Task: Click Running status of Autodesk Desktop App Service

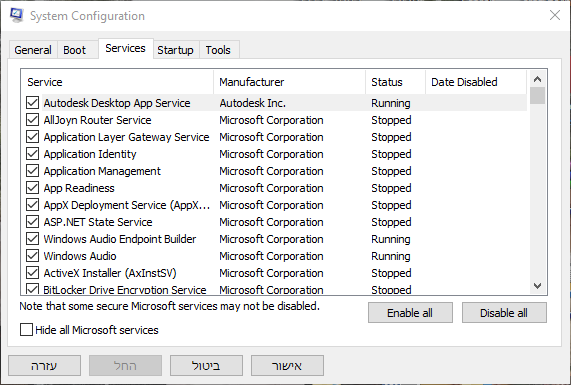Action: click(x=391, y=103)
